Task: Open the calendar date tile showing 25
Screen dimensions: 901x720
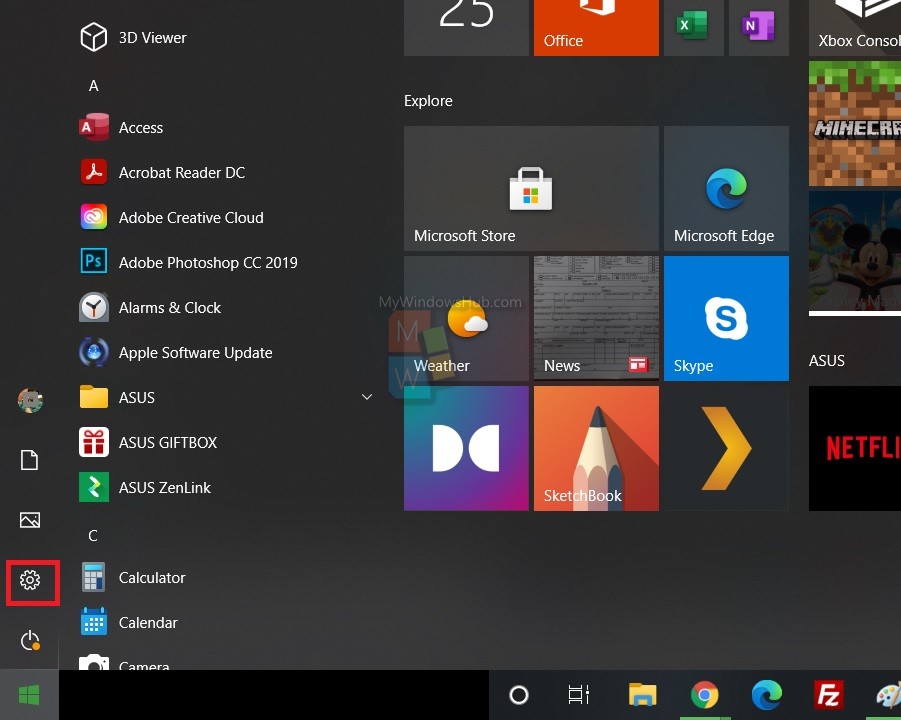Action: coord(466,28)
